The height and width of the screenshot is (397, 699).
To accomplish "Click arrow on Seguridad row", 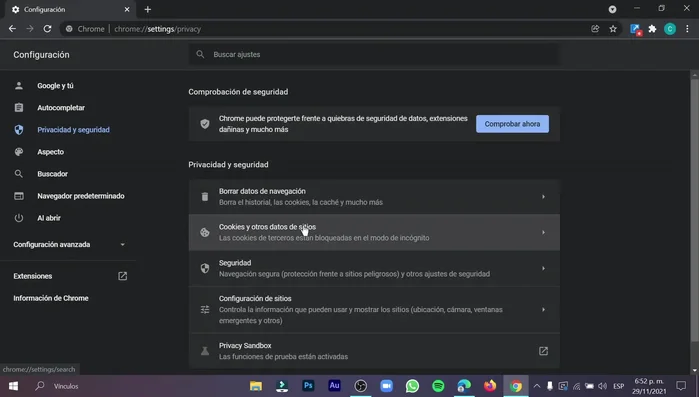I will [x=543, y=268].
